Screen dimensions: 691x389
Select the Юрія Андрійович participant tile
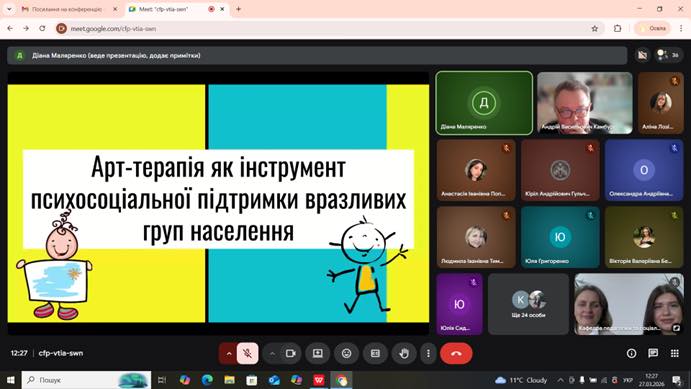[560, 170]
